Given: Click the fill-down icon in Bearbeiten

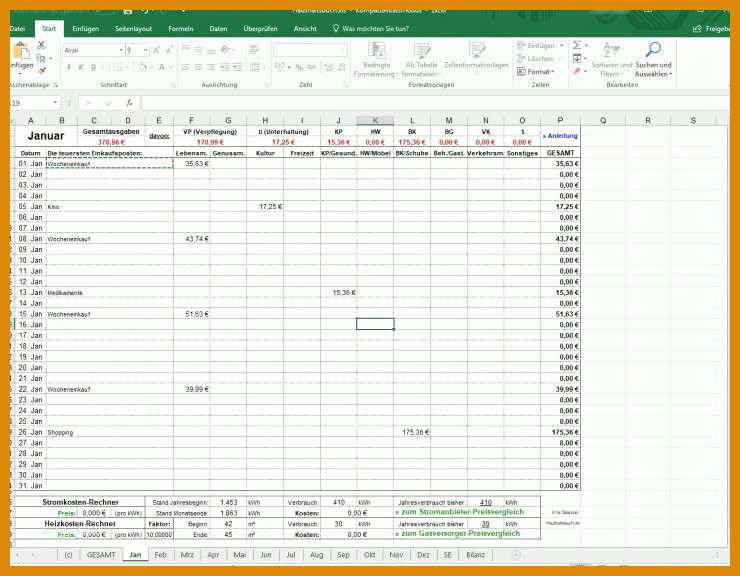Looking at the screenshot, I should pyautogui.click(x=577, y=58).
